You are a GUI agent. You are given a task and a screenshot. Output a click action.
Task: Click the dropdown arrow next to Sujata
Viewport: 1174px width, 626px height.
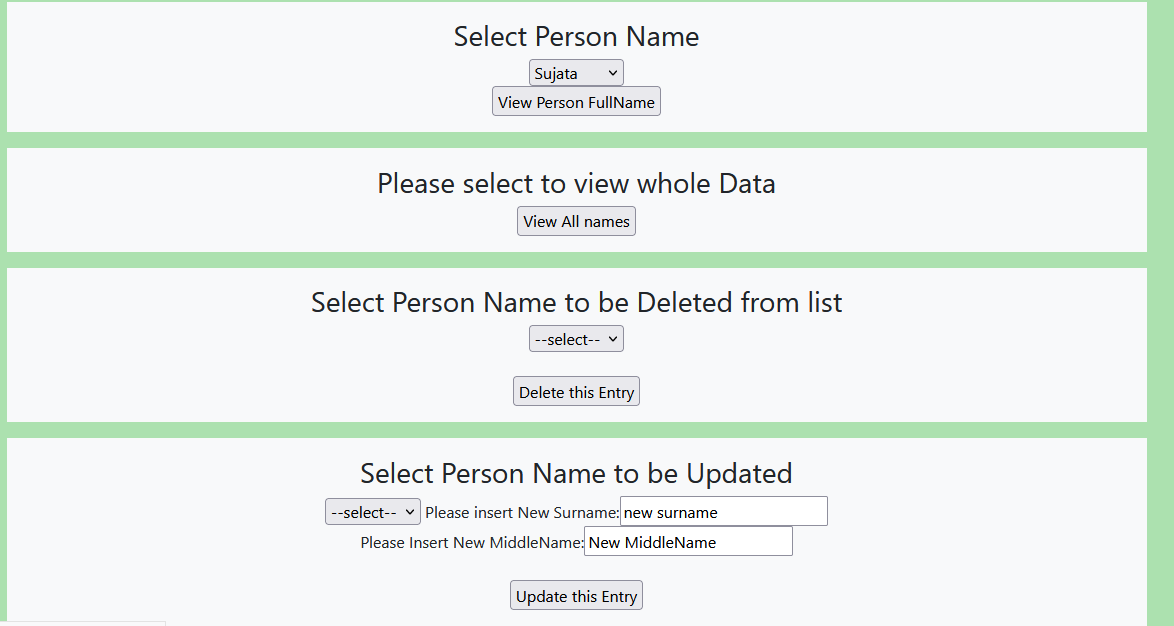pos(611,72)
